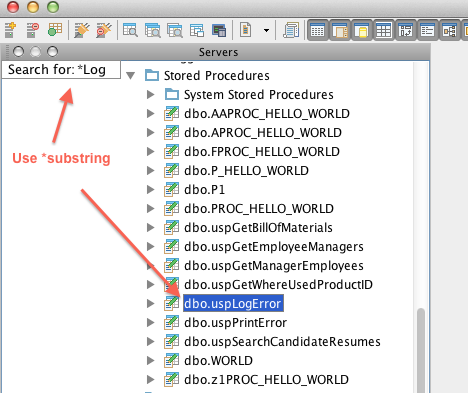
Task: Expand System Stored Procedures folder
Action: [x=151, y=95]
